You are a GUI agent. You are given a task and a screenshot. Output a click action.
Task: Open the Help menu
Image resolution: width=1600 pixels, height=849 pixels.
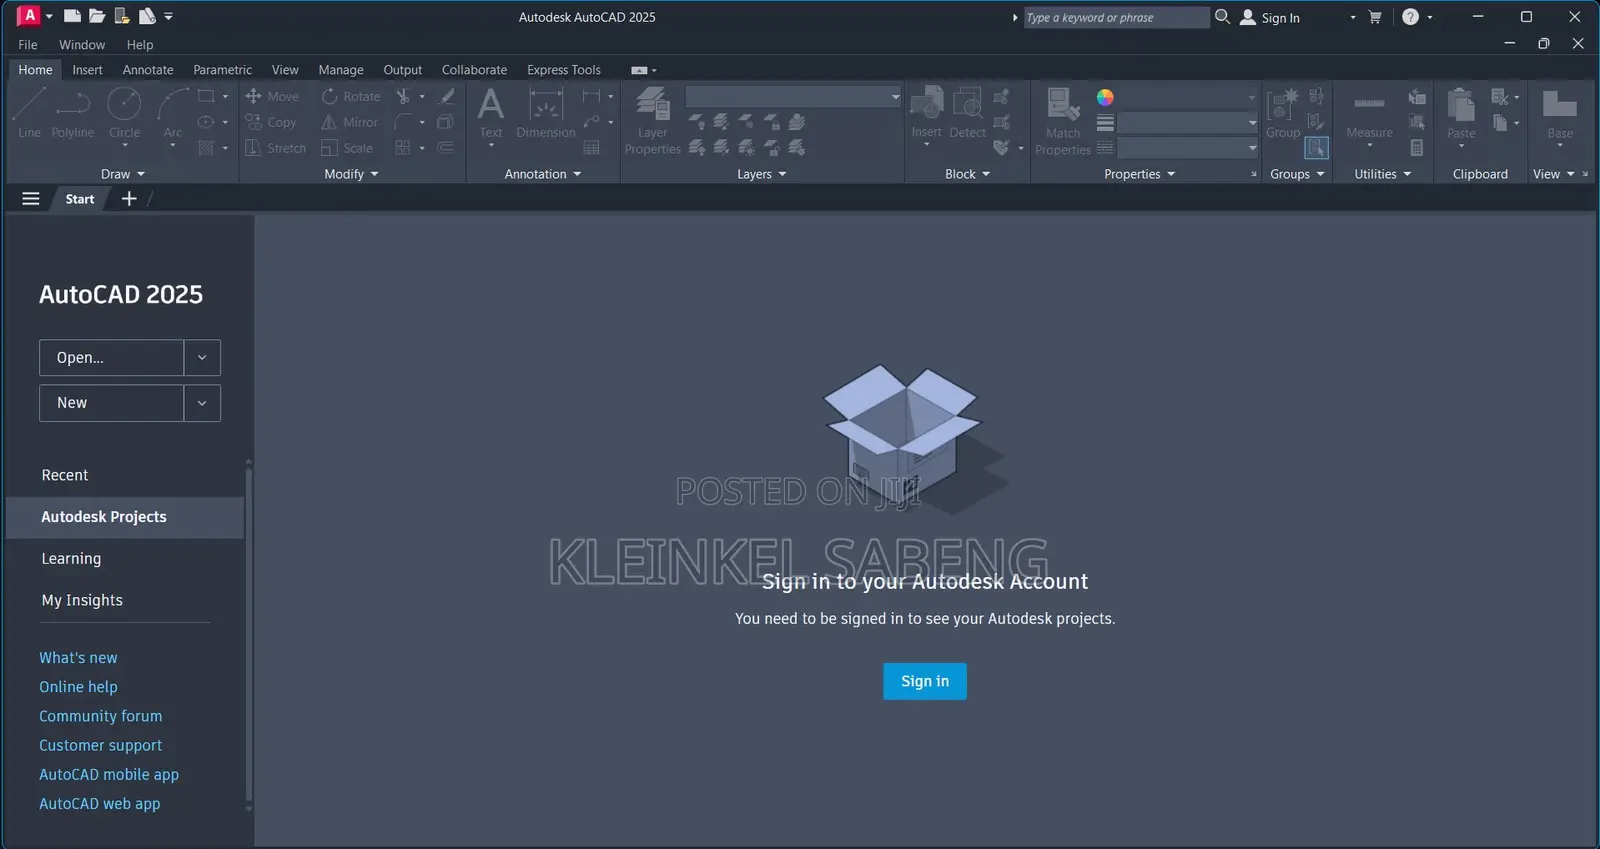click(x=140, y=45)
